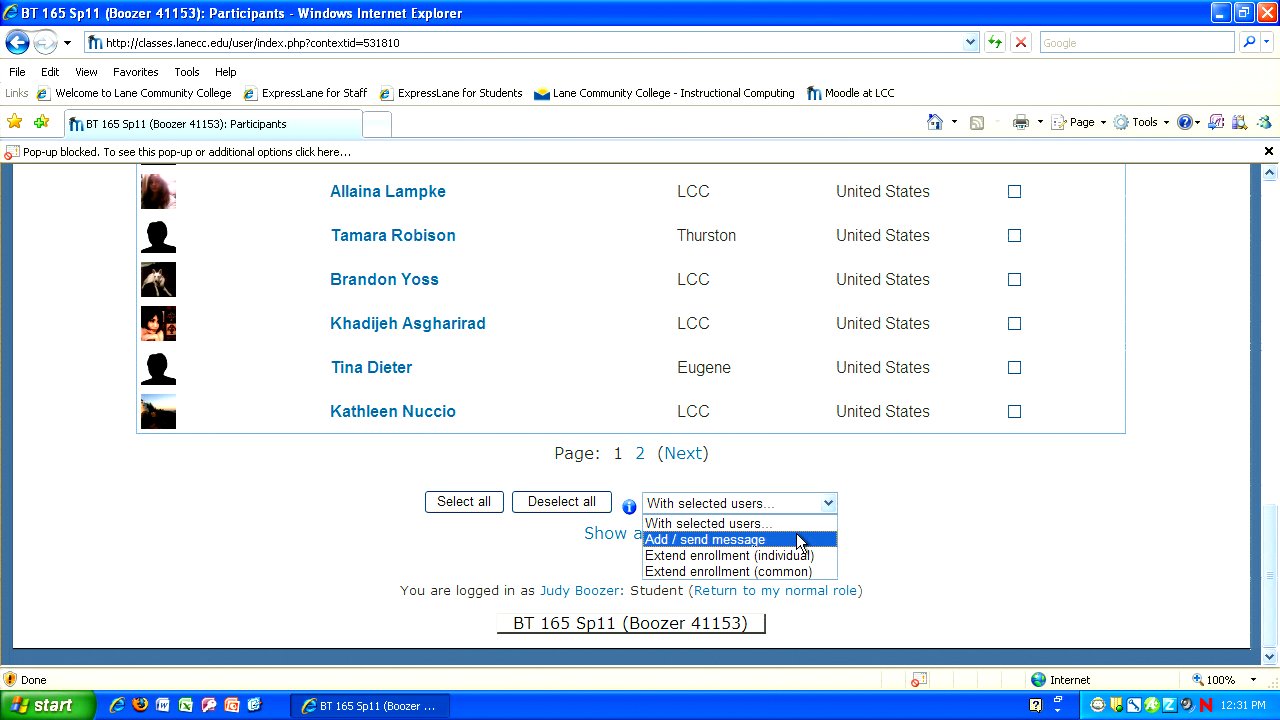The height and width of the screenshot is (720, 1280).
Task: Go to the Next participants page link
Action: coord(683,453)
